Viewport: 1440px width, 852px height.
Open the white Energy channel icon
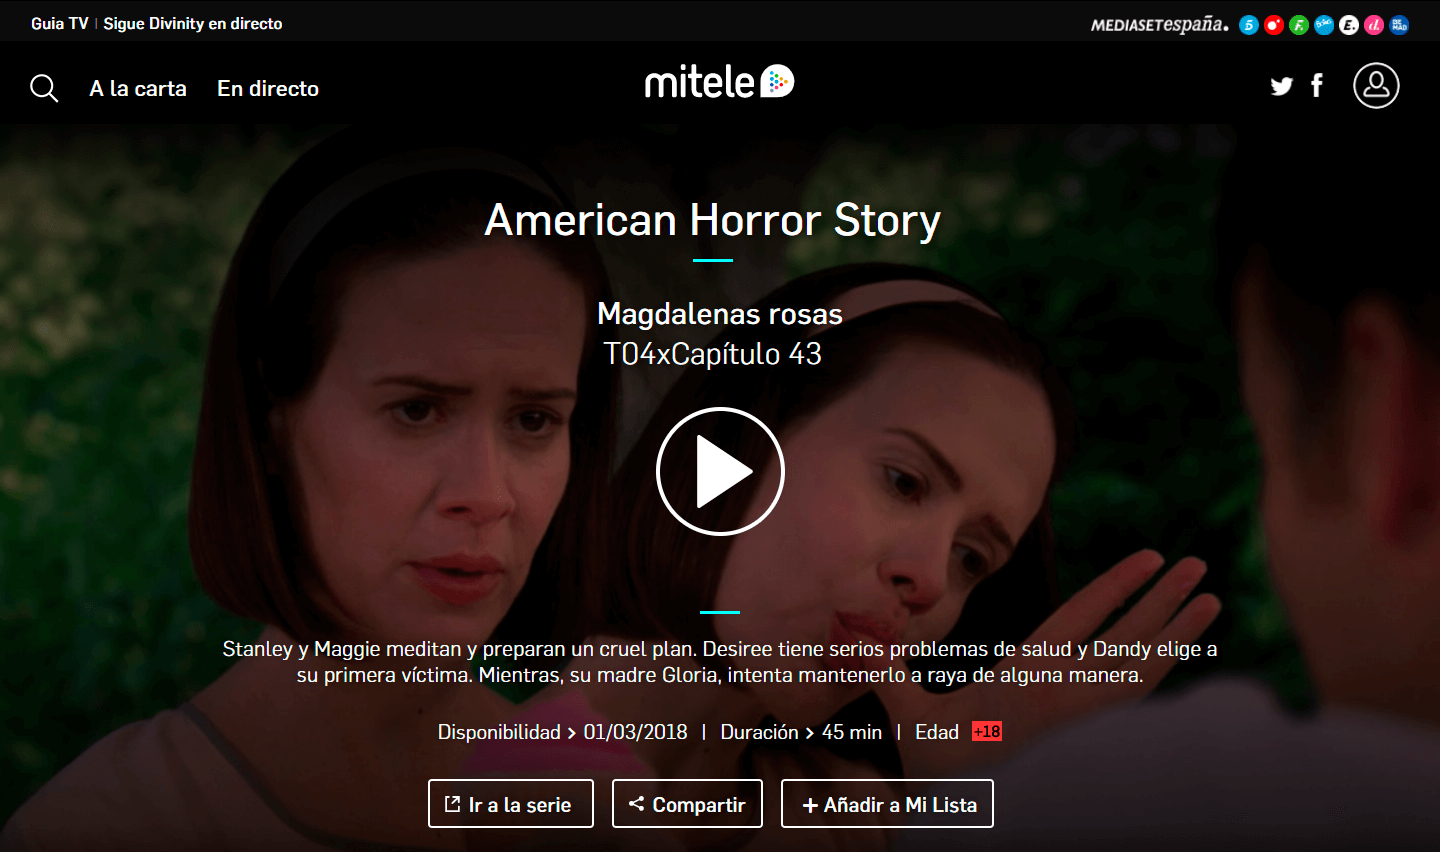[x=1349, y=25]
